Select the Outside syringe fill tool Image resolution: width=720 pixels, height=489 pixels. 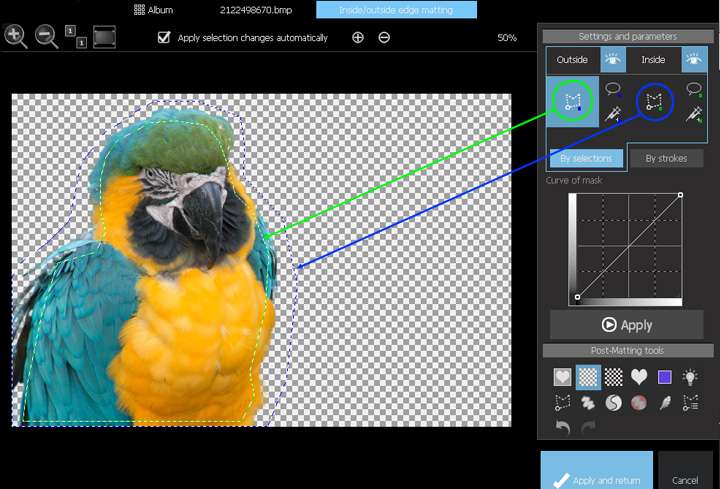(x=613, y=113)
